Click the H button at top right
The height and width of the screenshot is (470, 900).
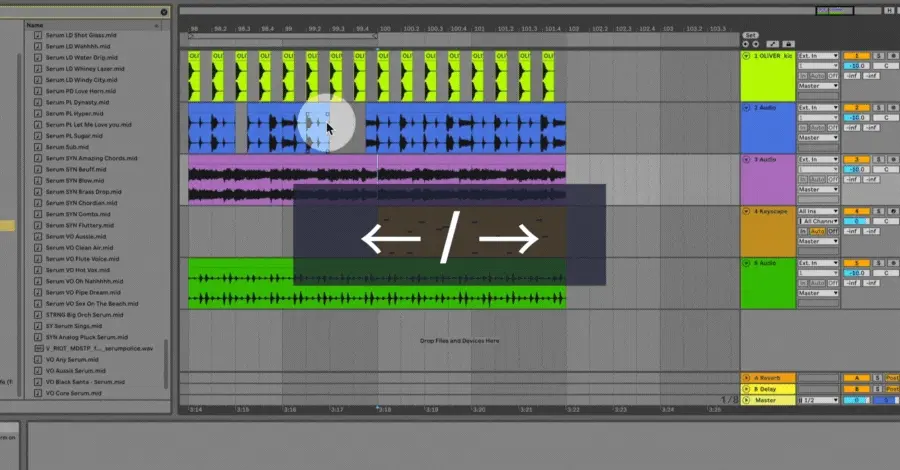tap(890, 11)
